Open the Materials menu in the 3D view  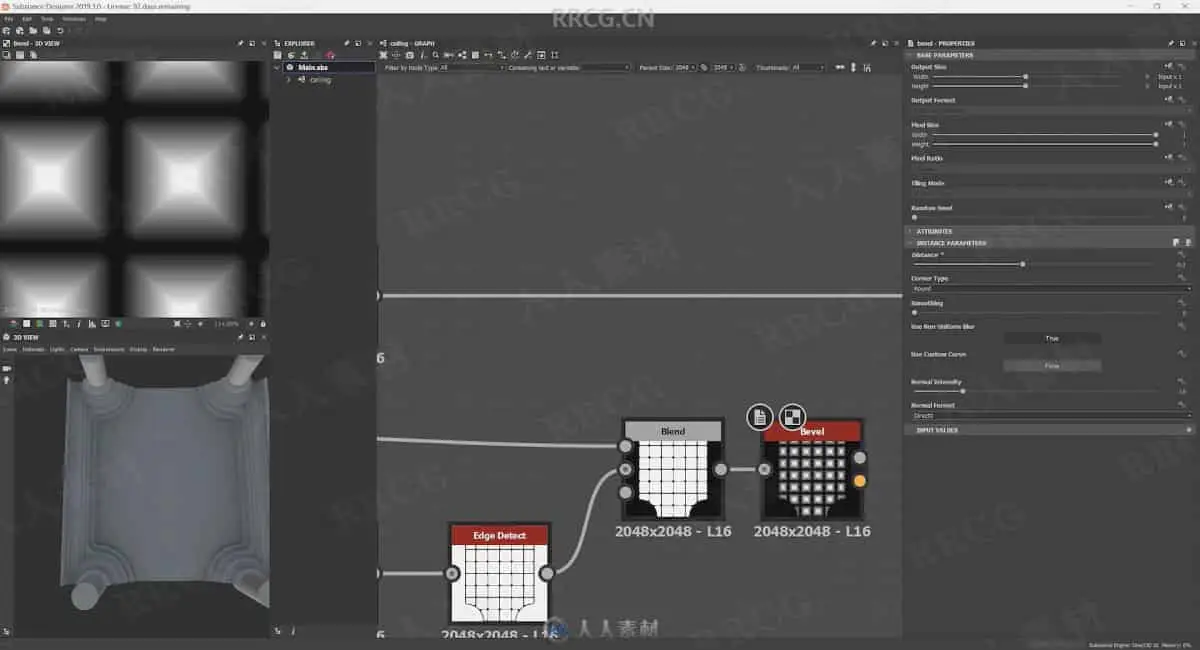34,349
